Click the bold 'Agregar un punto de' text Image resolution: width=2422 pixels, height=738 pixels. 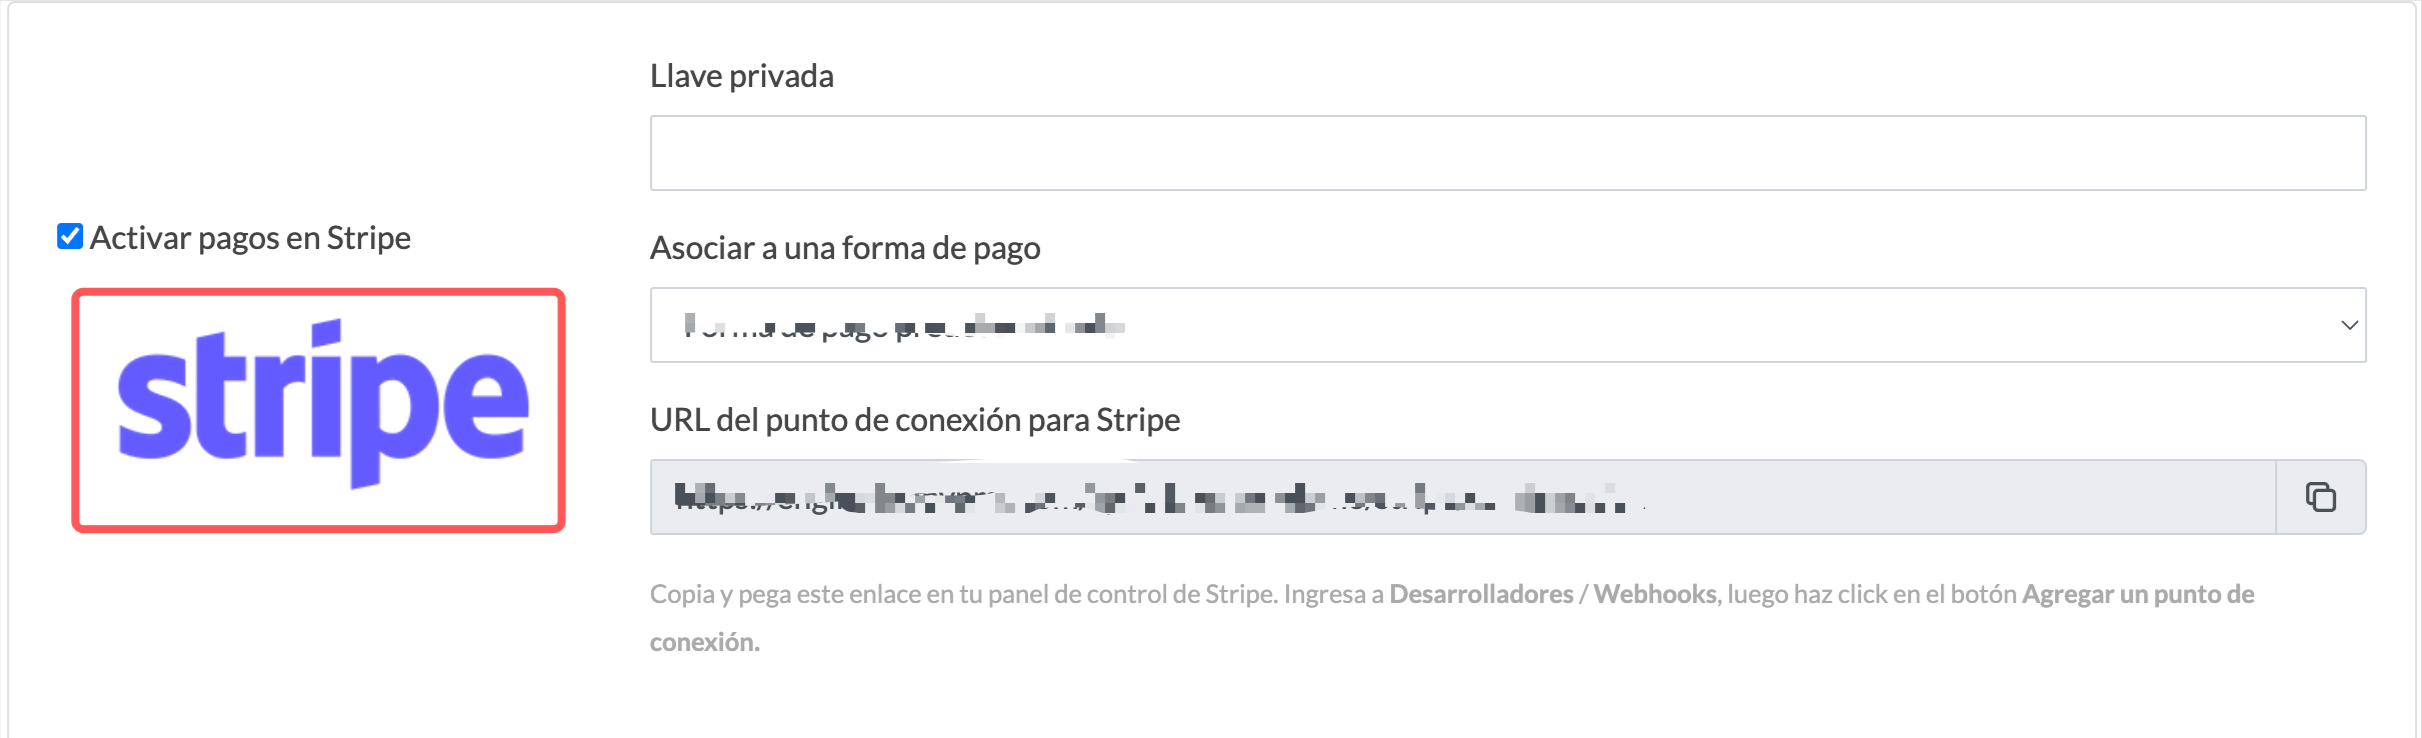(2138, 594)
